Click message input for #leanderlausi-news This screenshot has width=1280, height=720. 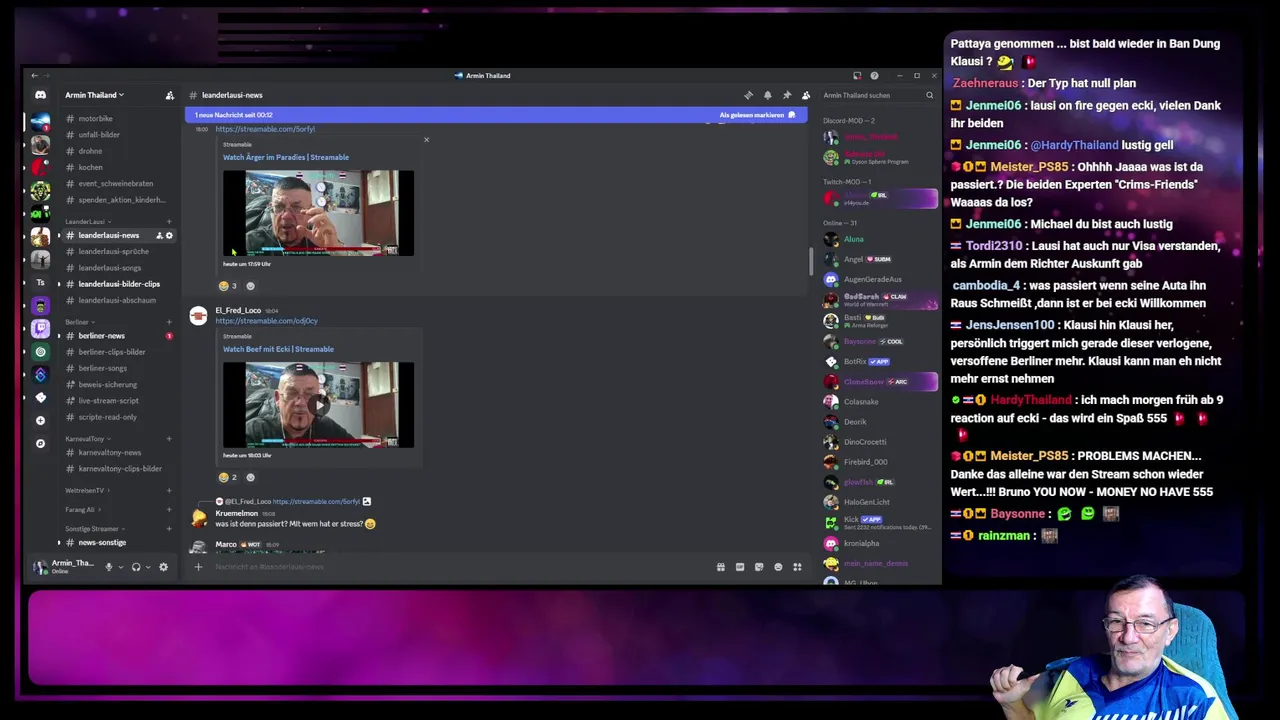tap(460, 567)
